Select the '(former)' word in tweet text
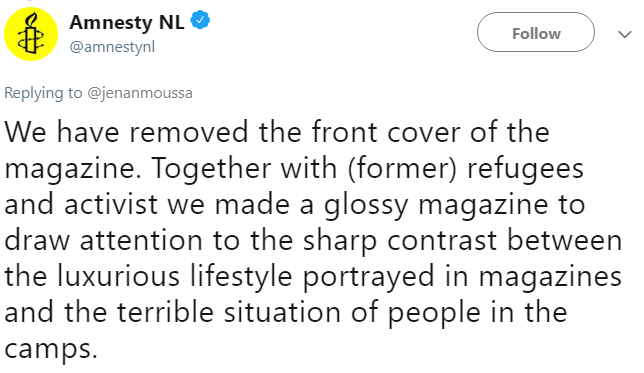The image size is (644, 373). 402,169
